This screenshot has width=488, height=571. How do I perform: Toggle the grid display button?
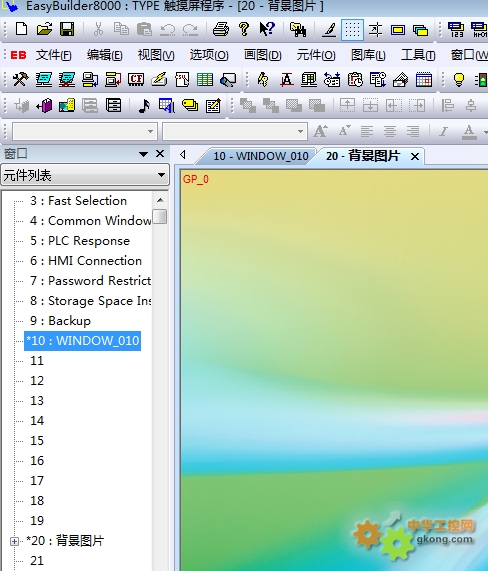tap(352, 29)
